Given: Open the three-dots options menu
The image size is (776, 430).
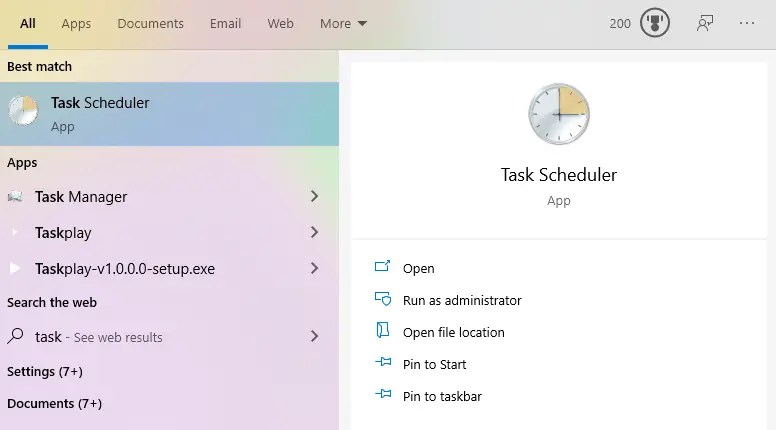Looking at the screenshot, I should pos(747,23).
